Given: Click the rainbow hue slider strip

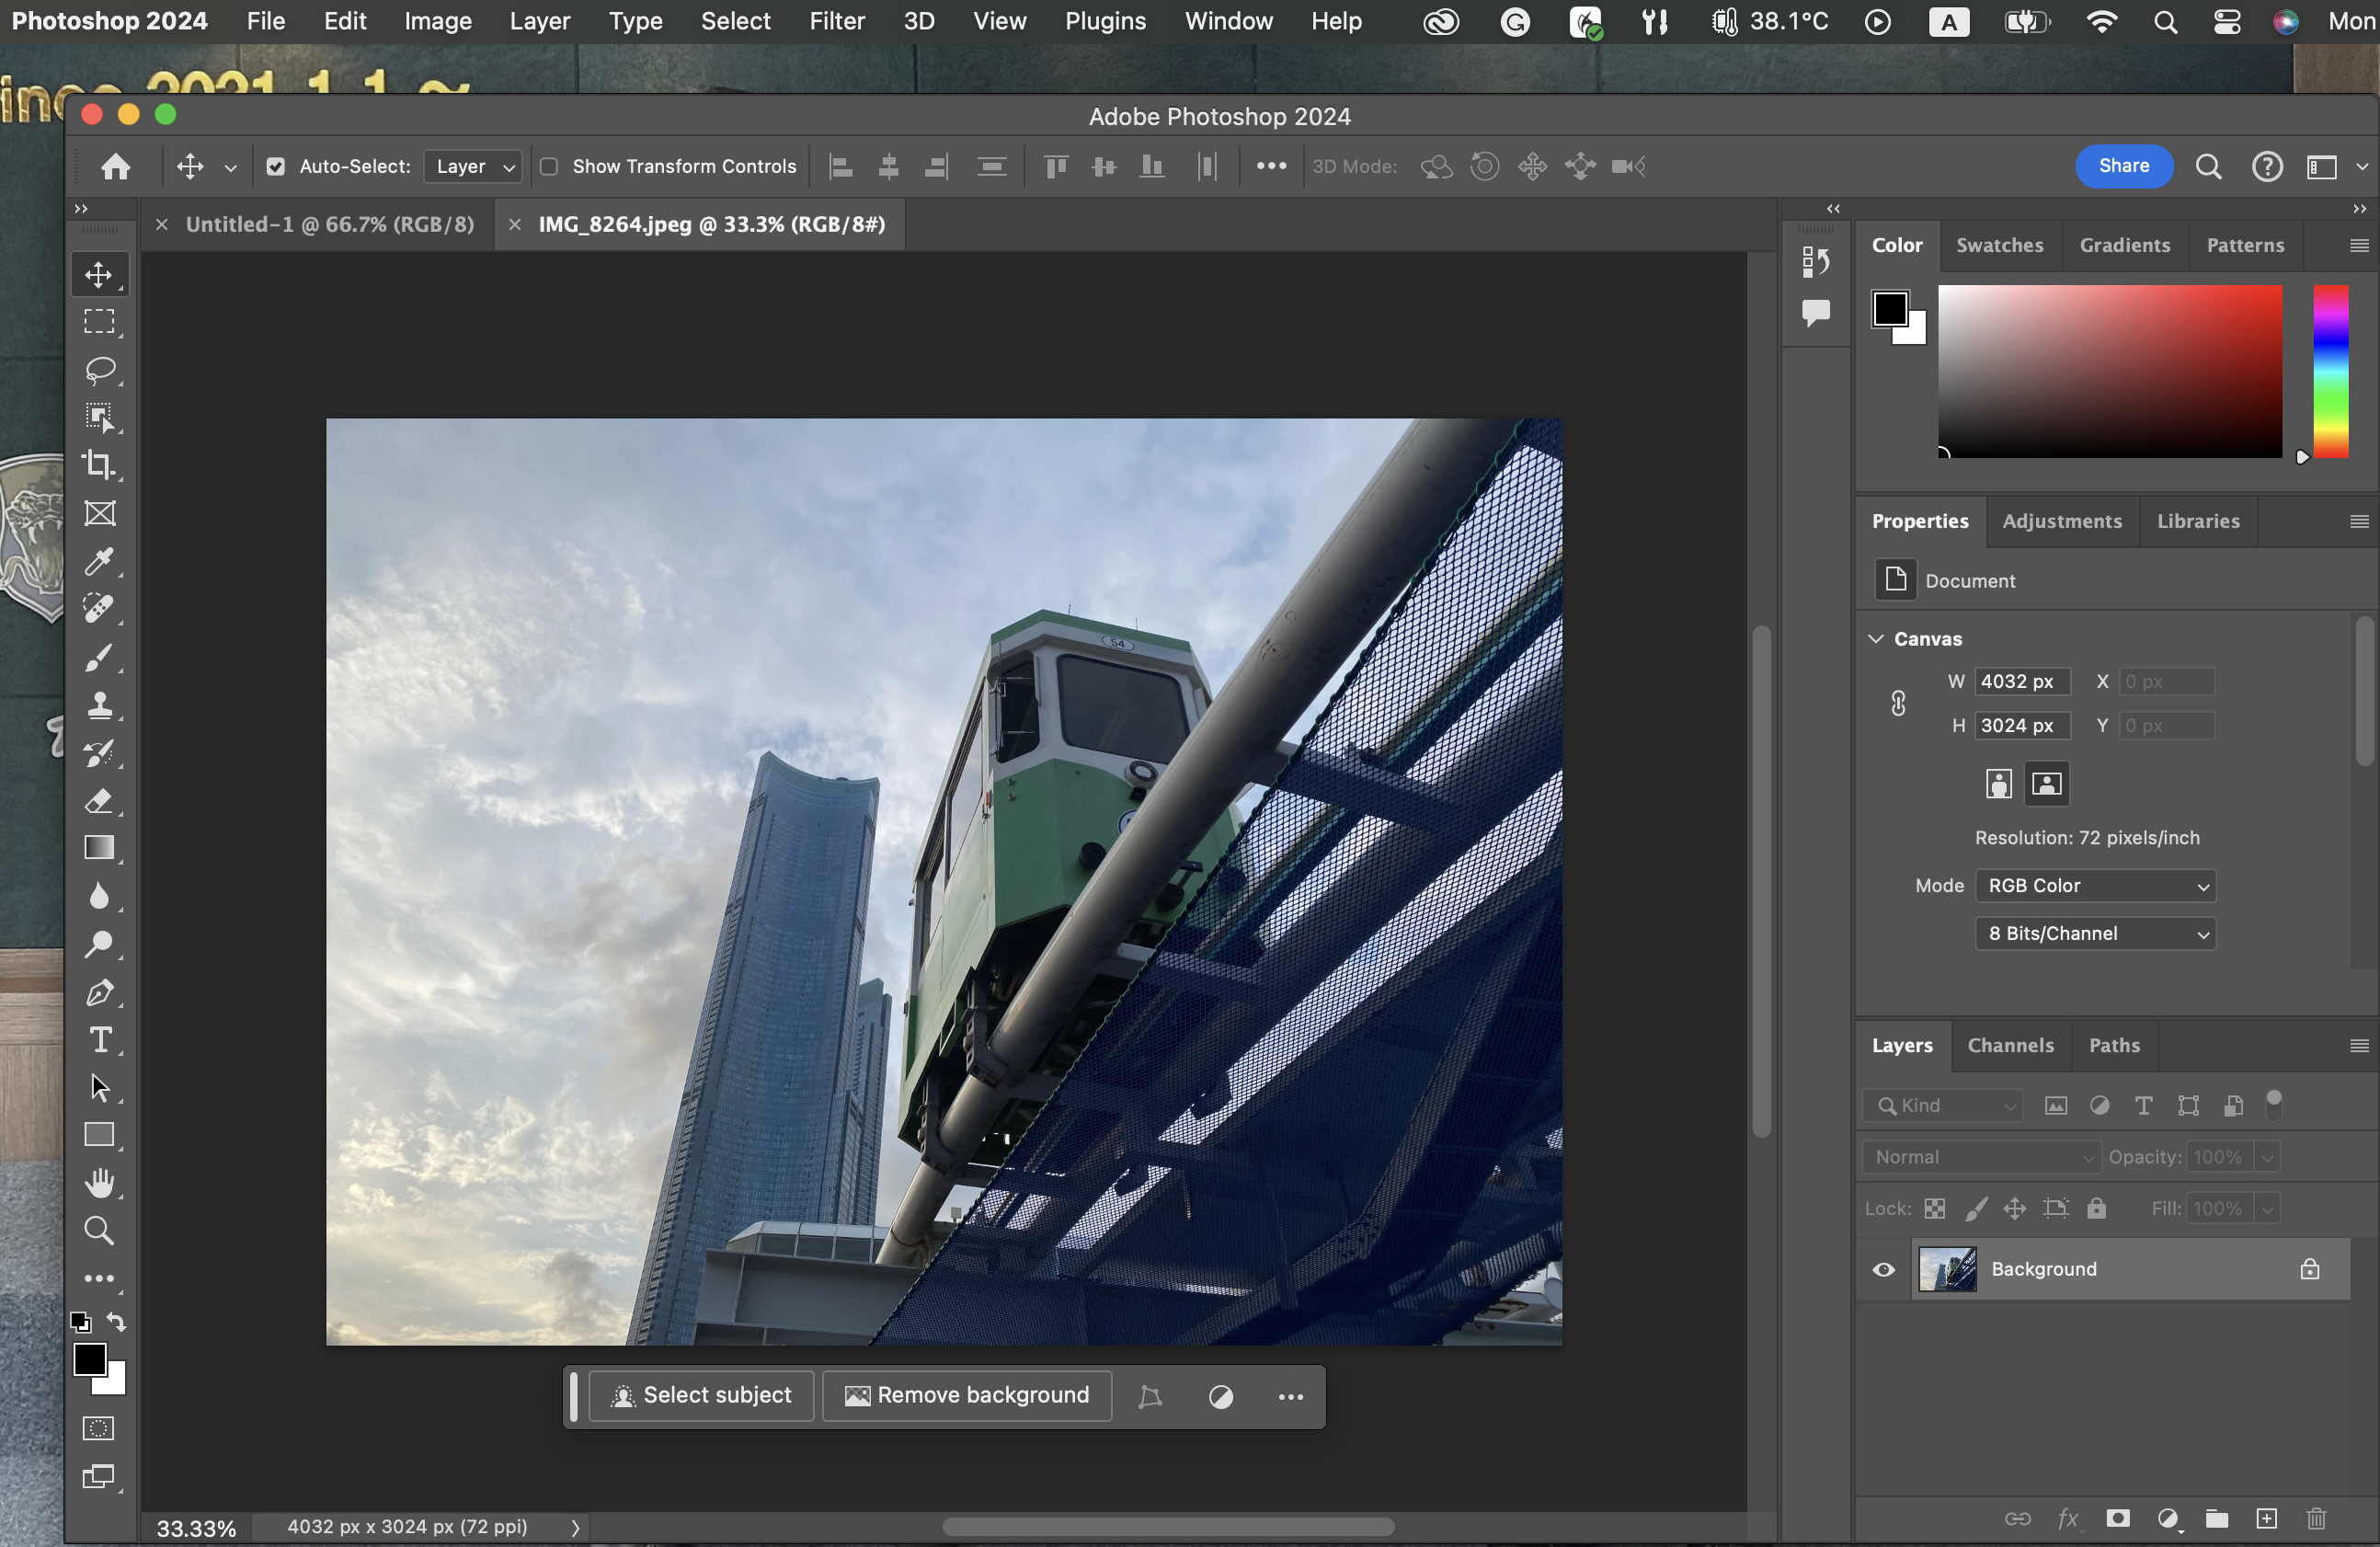Looking at the screenshot, I should (x=2330, y=371).
